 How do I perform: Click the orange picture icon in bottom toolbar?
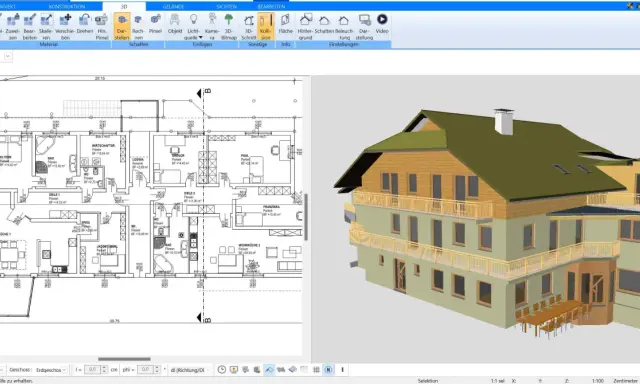click(234, 370)
